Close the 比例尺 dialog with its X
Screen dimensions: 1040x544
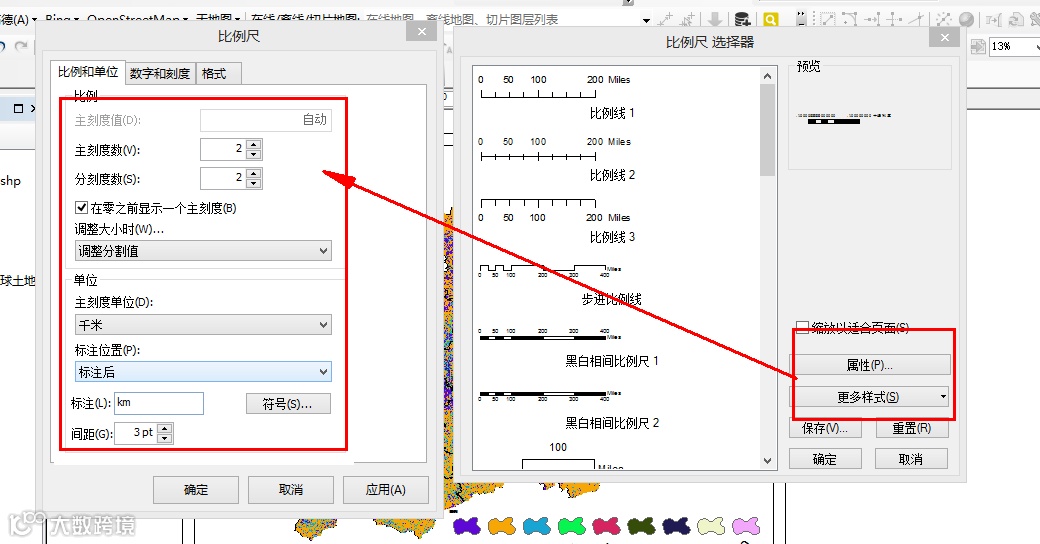[x=421, y=31]
